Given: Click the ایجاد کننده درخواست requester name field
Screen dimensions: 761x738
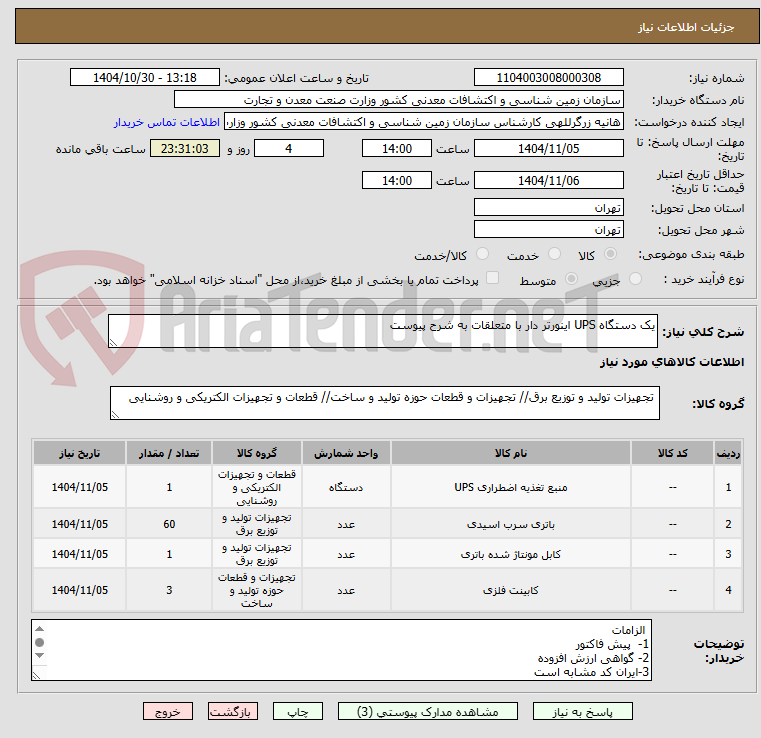Looking at the screenshot, I should point(424,122).
